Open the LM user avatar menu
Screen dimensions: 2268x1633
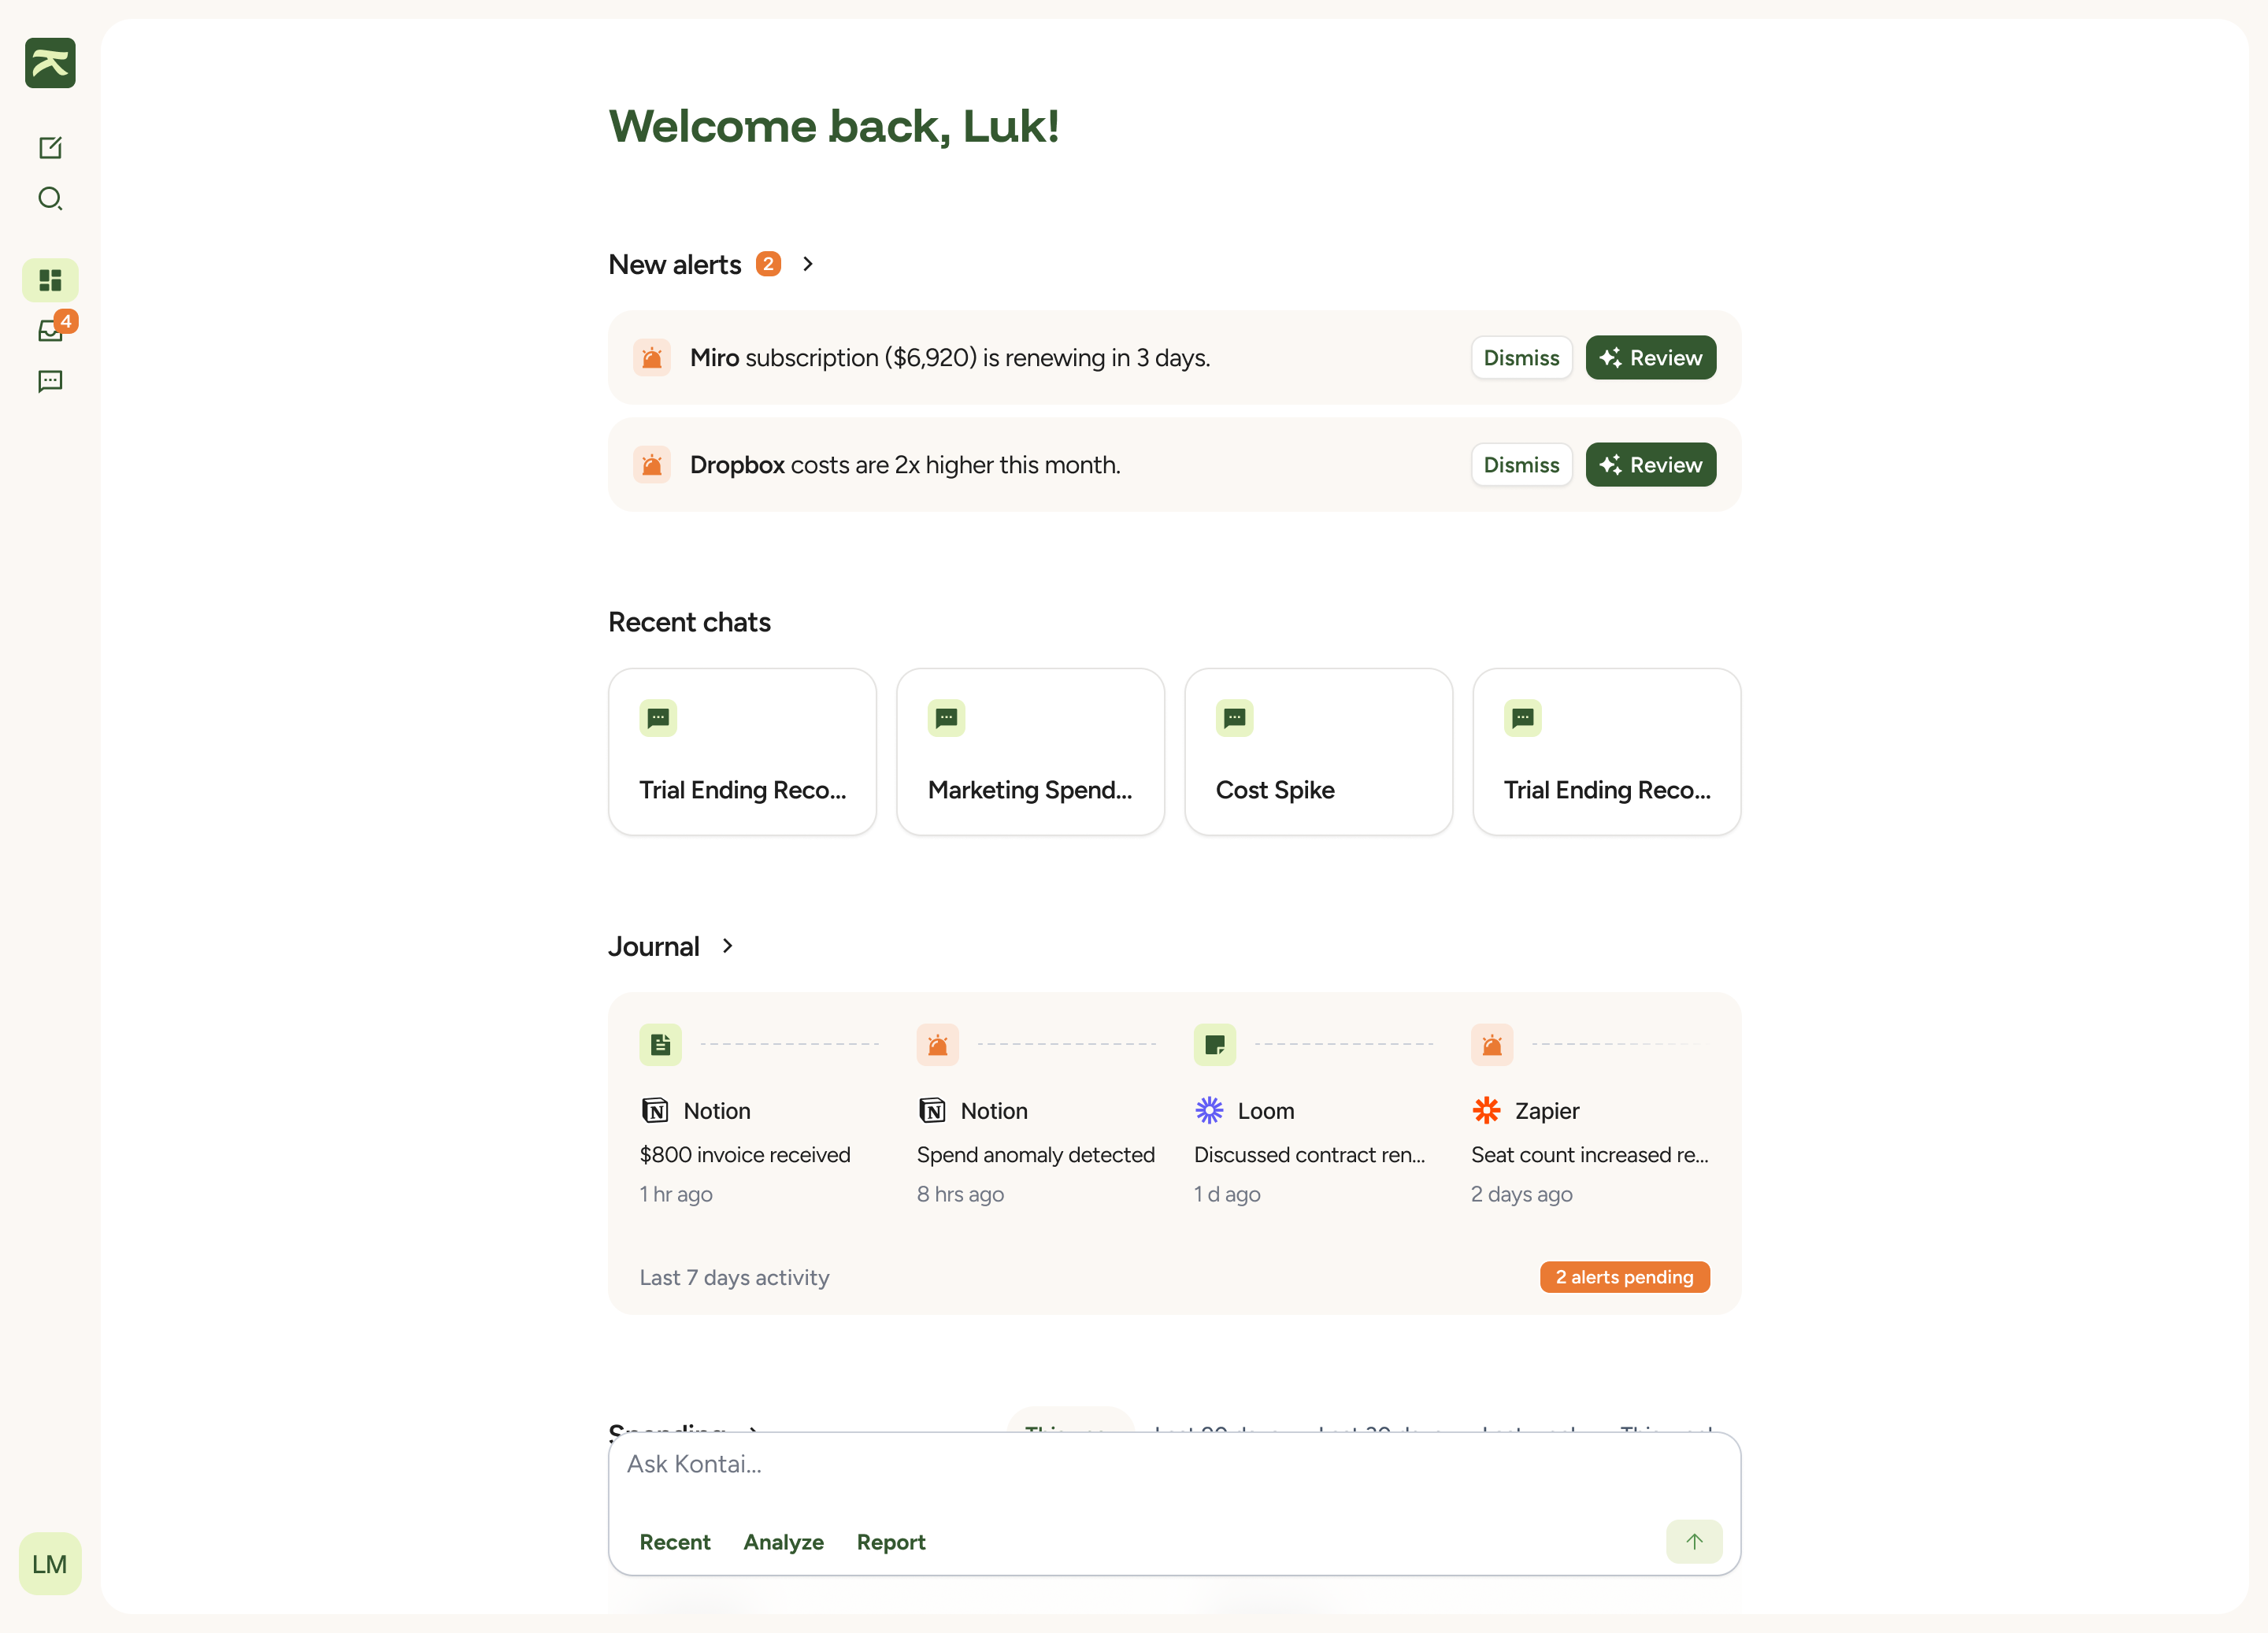pyautogui.click(x=50, y=1563)
